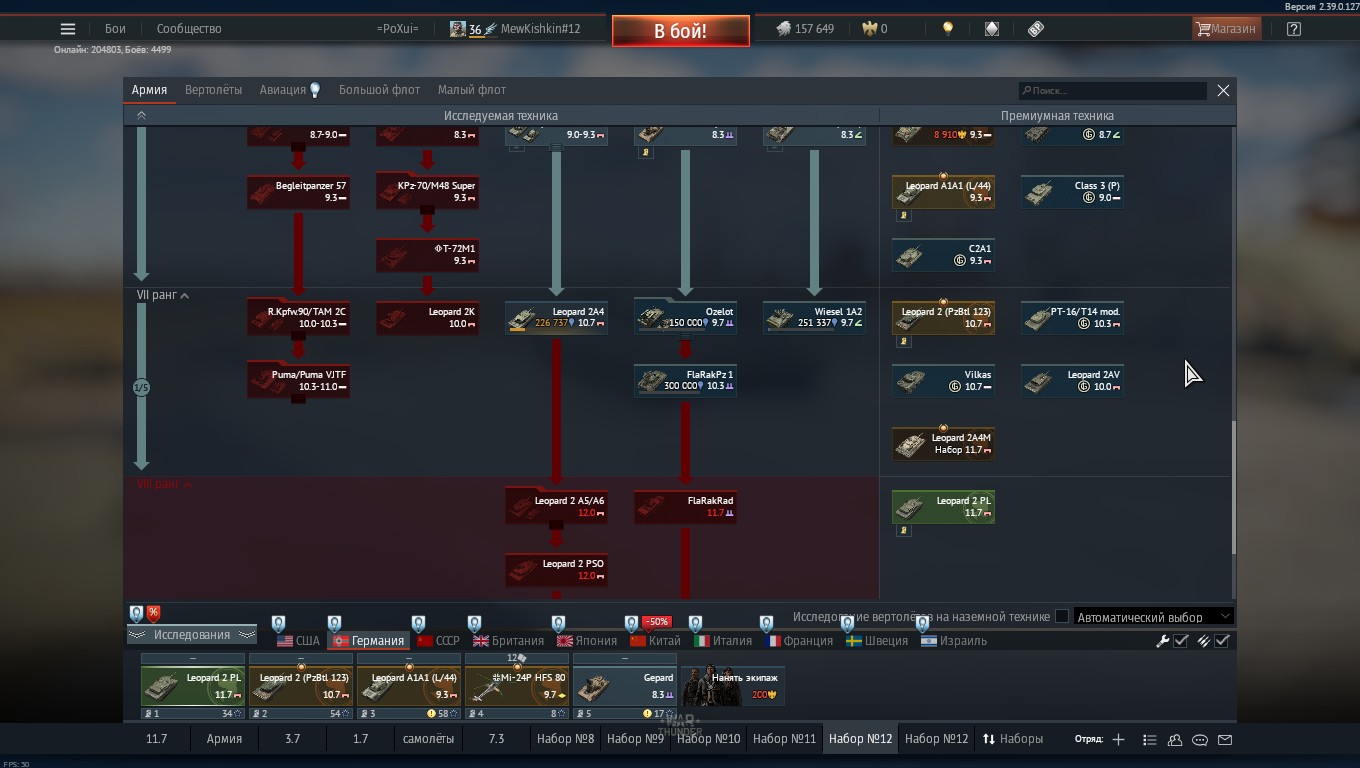Open the Бои menu
The image size is (1360, 768).
pos(115,29)
